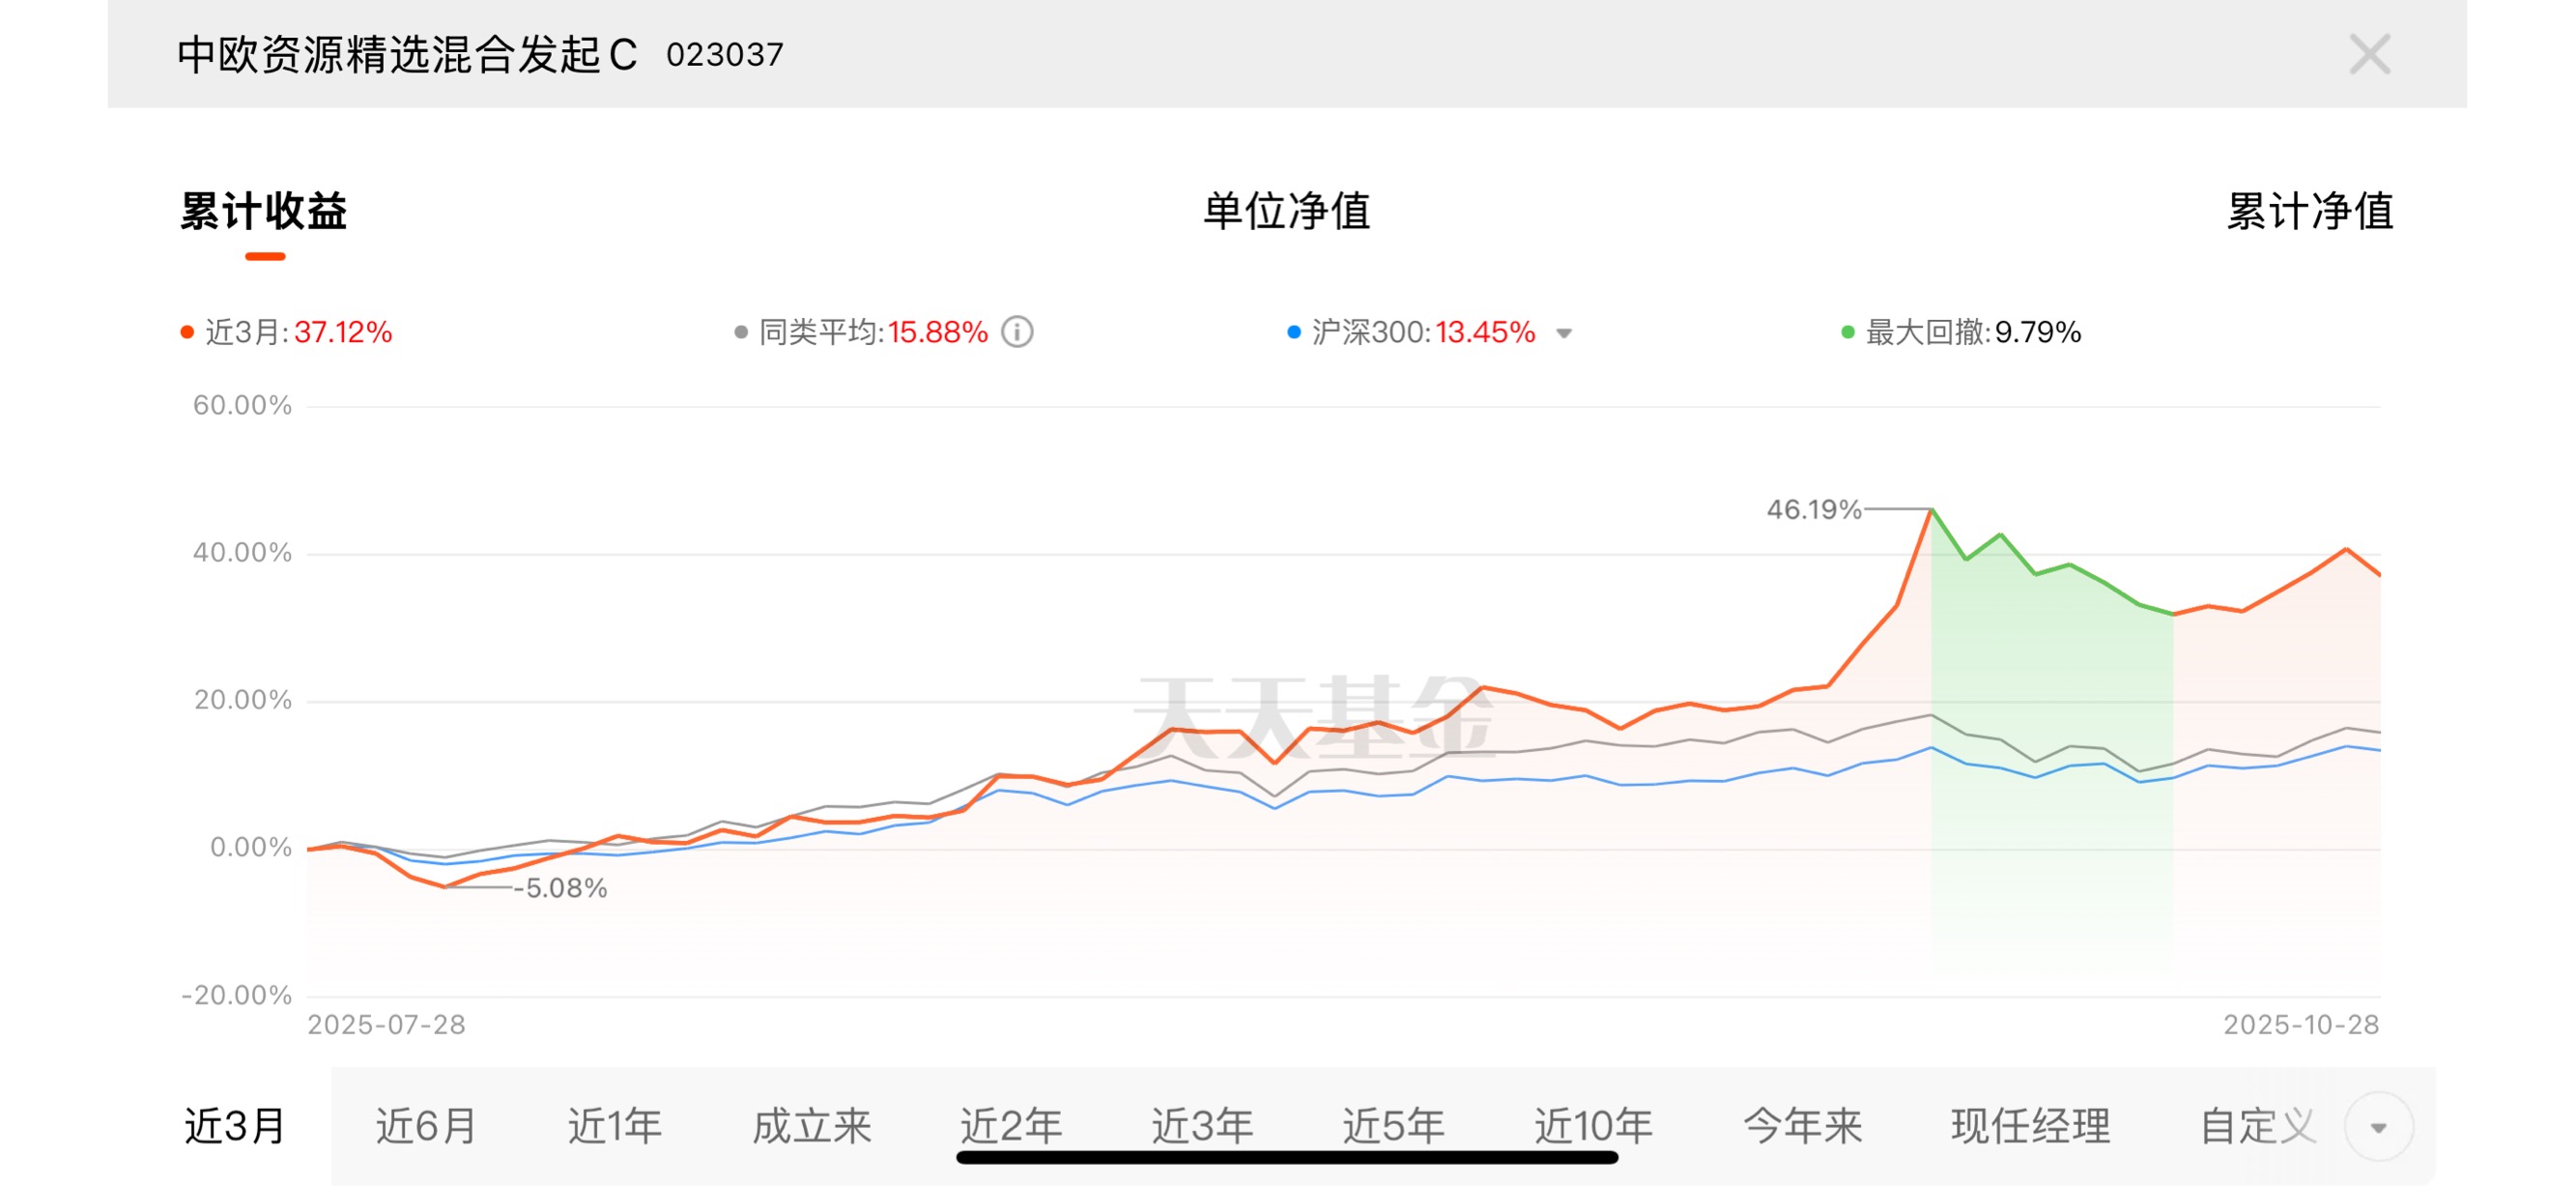Click the info icon beside 同类平均
The width and height of the screenshot is (2576, 1186).
(1017, 332)
